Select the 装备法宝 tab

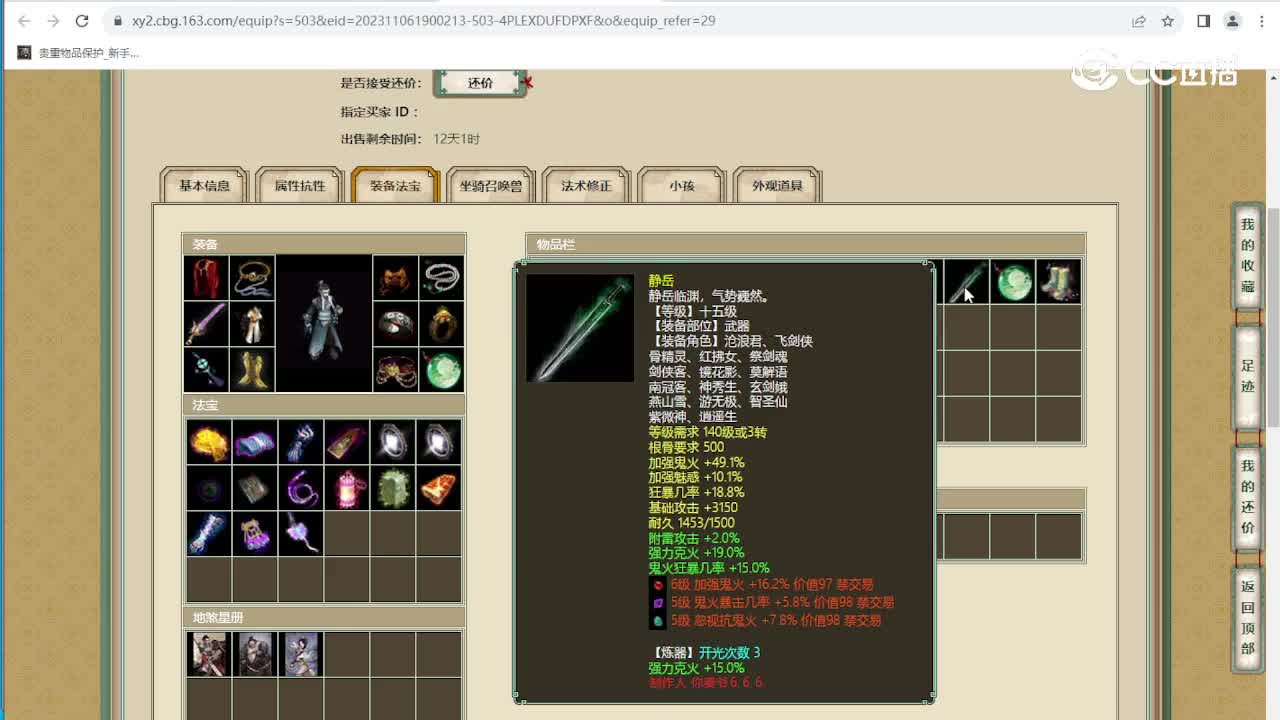(395, 186)
